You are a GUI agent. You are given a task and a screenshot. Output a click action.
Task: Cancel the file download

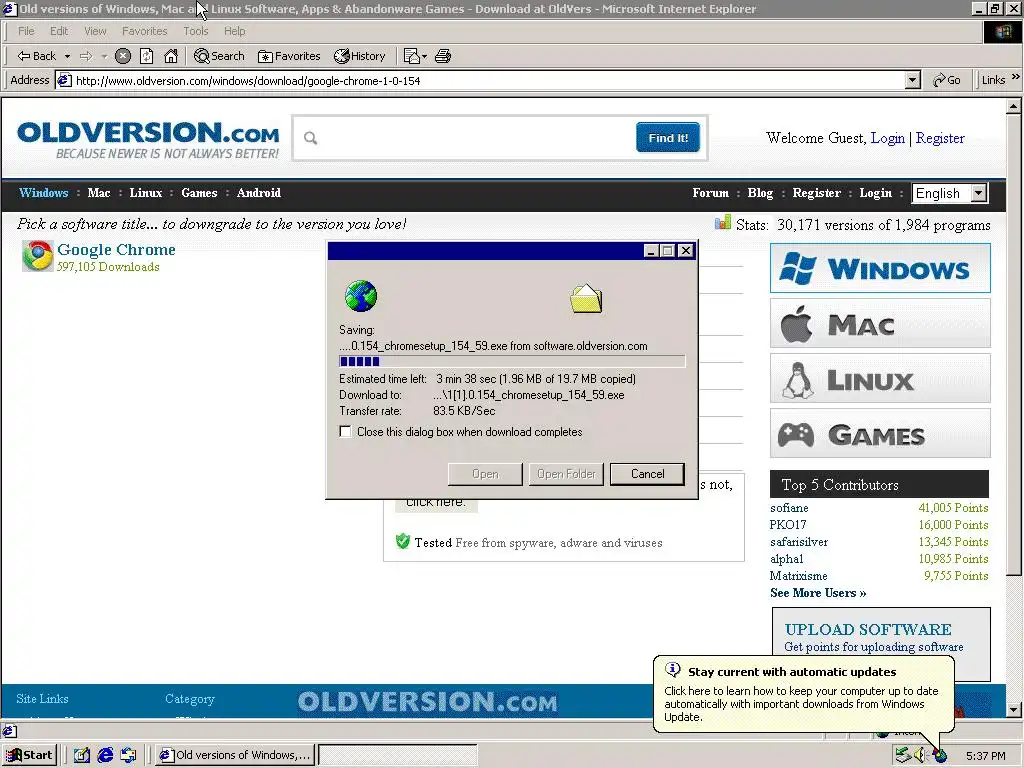(647, 474)
